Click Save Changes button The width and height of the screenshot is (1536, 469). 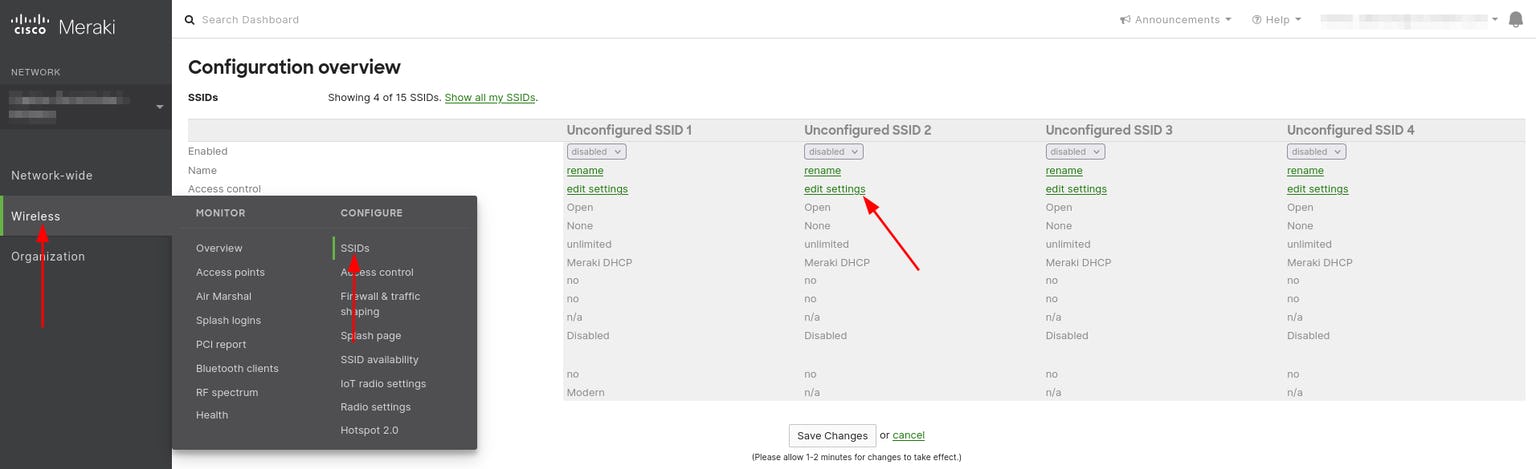(x=832, y=436)
